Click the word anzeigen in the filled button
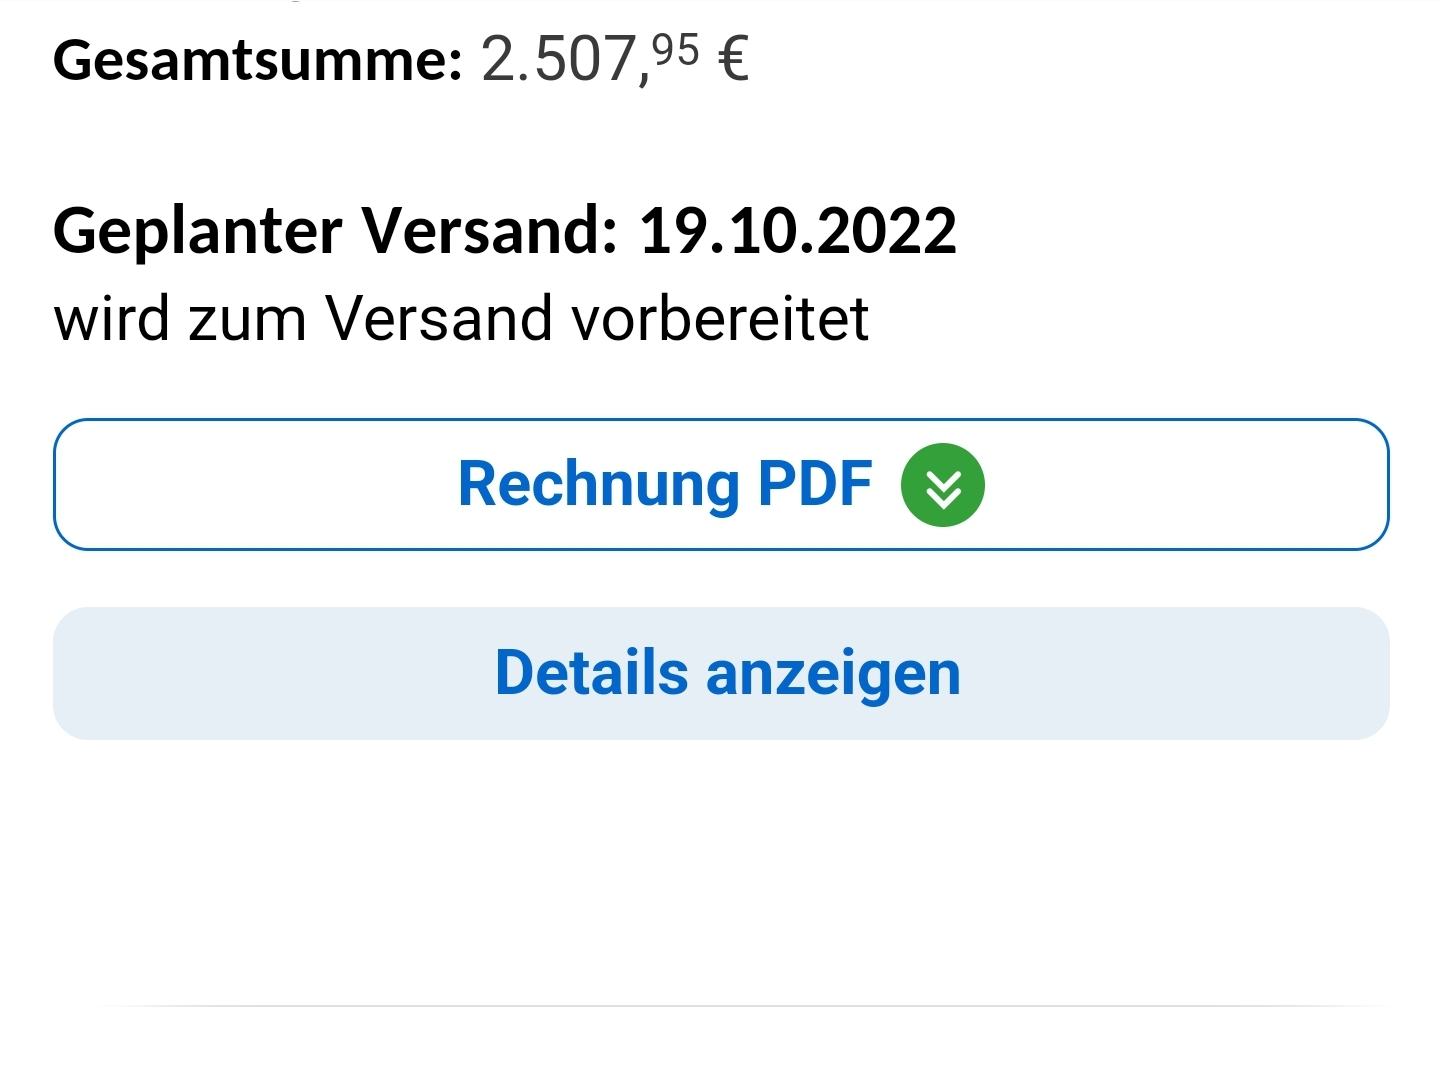The width and height of the screenshot is (1440, 1091). [x=833, y=674]
